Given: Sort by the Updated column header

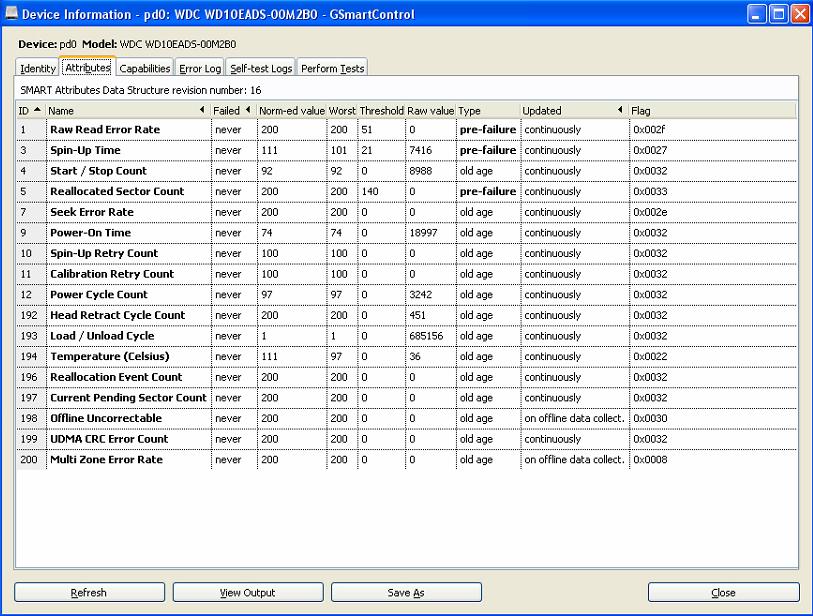Looking at the screenshot, I should click(574, 110).
